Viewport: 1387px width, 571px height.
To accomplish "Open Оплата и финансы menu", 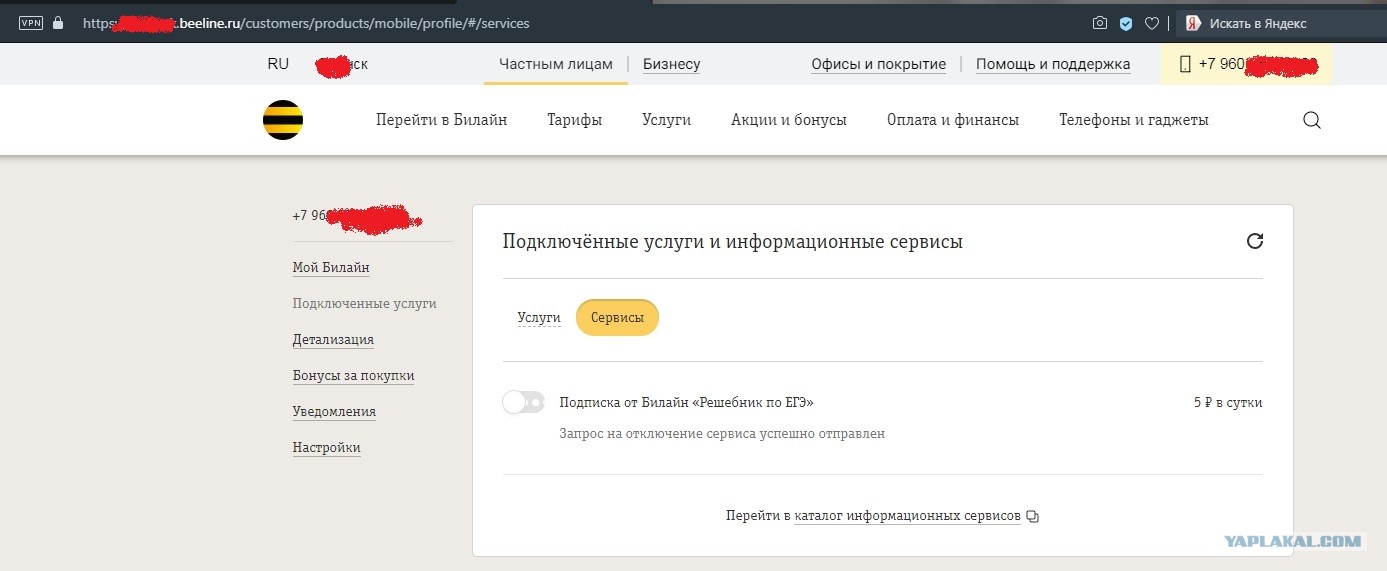I will pos(953,120).
